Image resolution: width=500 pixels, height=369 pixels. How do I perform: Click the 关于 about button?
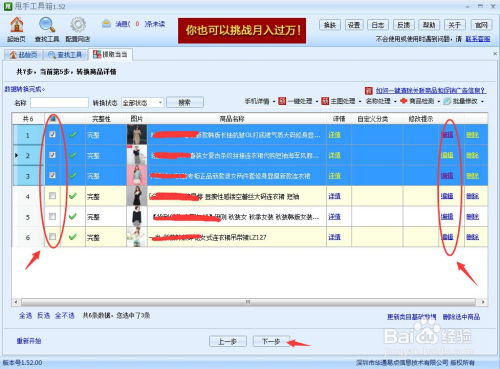click(454, 25)
